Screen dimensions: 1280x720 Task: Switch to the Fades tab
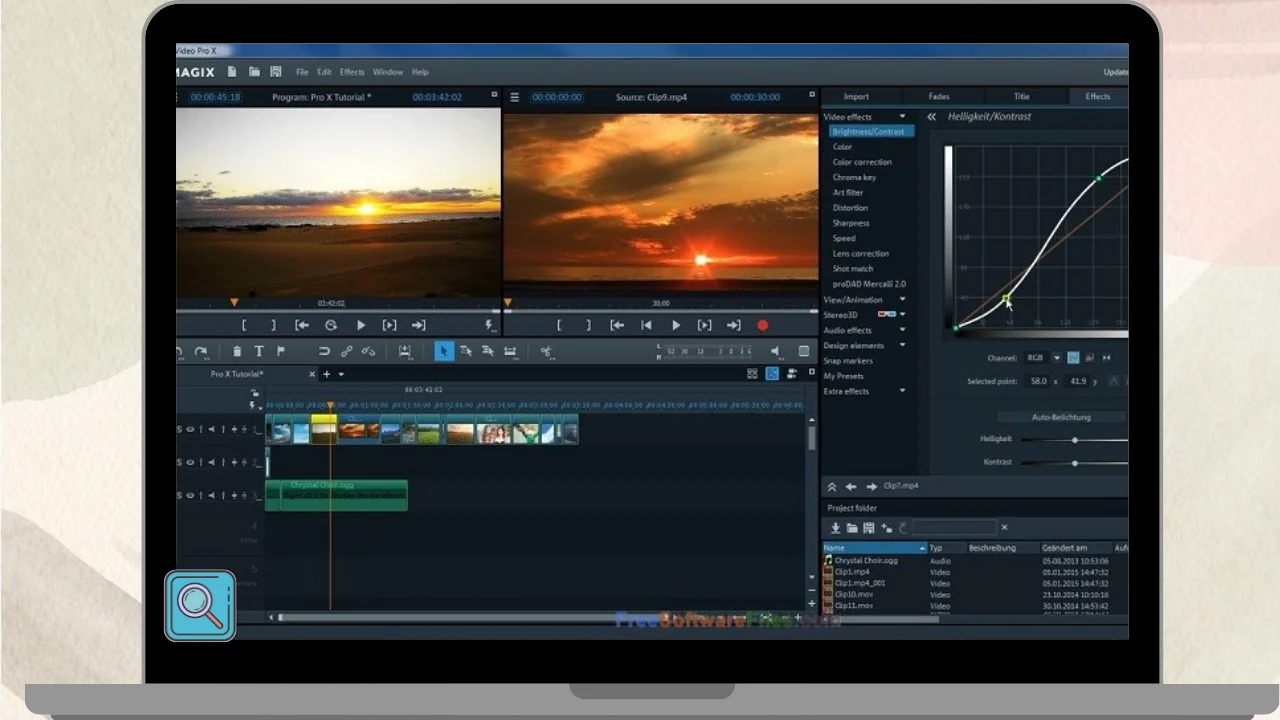pos(938,96)
